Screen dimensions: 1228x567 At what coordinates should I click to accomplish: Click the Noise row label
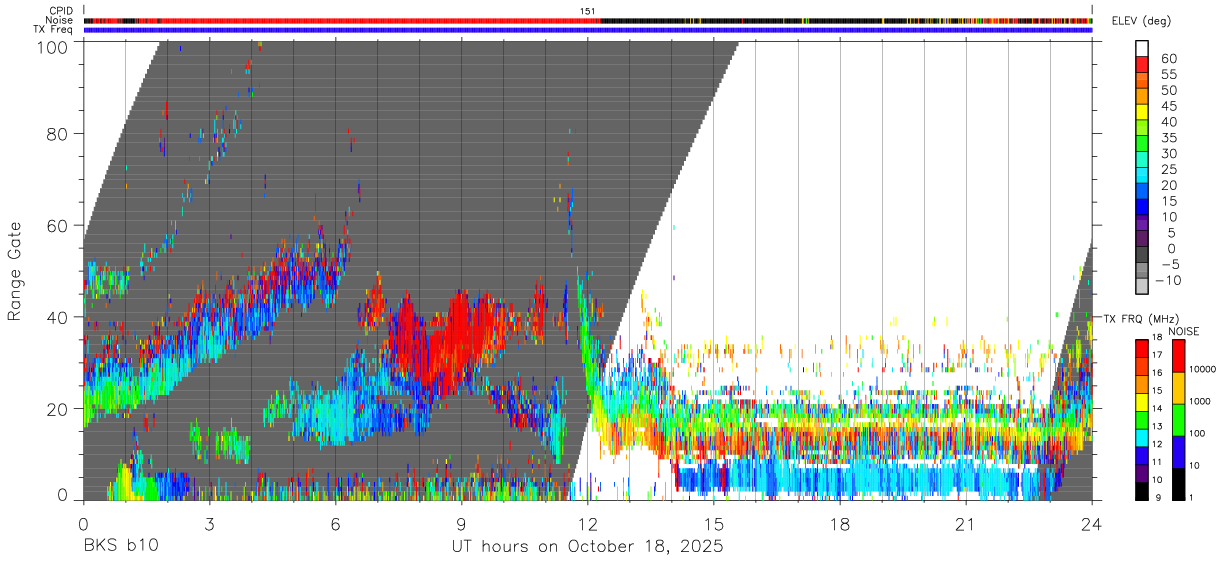(58, 20)
